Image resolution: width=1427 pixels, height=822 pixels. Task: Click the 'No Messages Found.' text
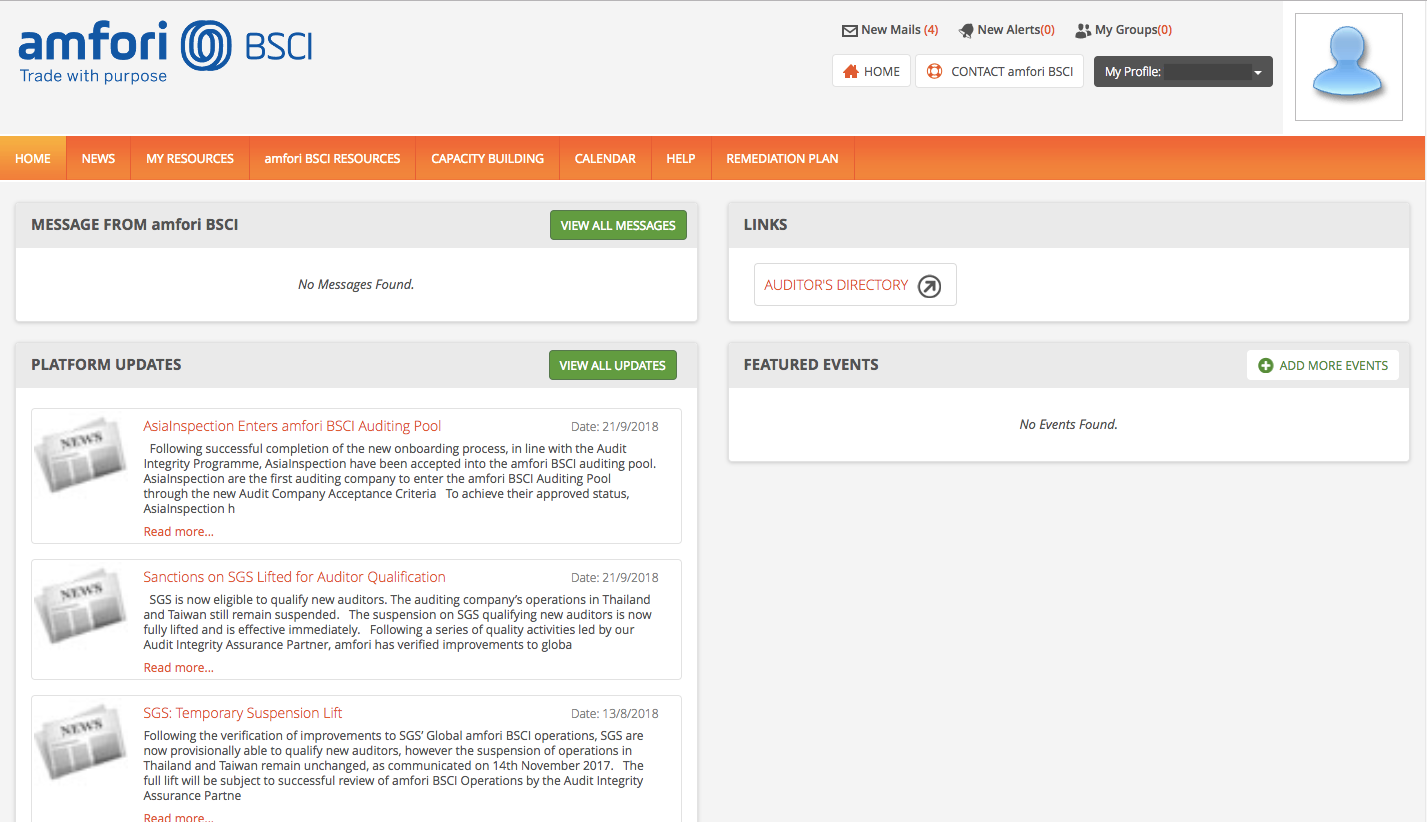tap(356, 285)
